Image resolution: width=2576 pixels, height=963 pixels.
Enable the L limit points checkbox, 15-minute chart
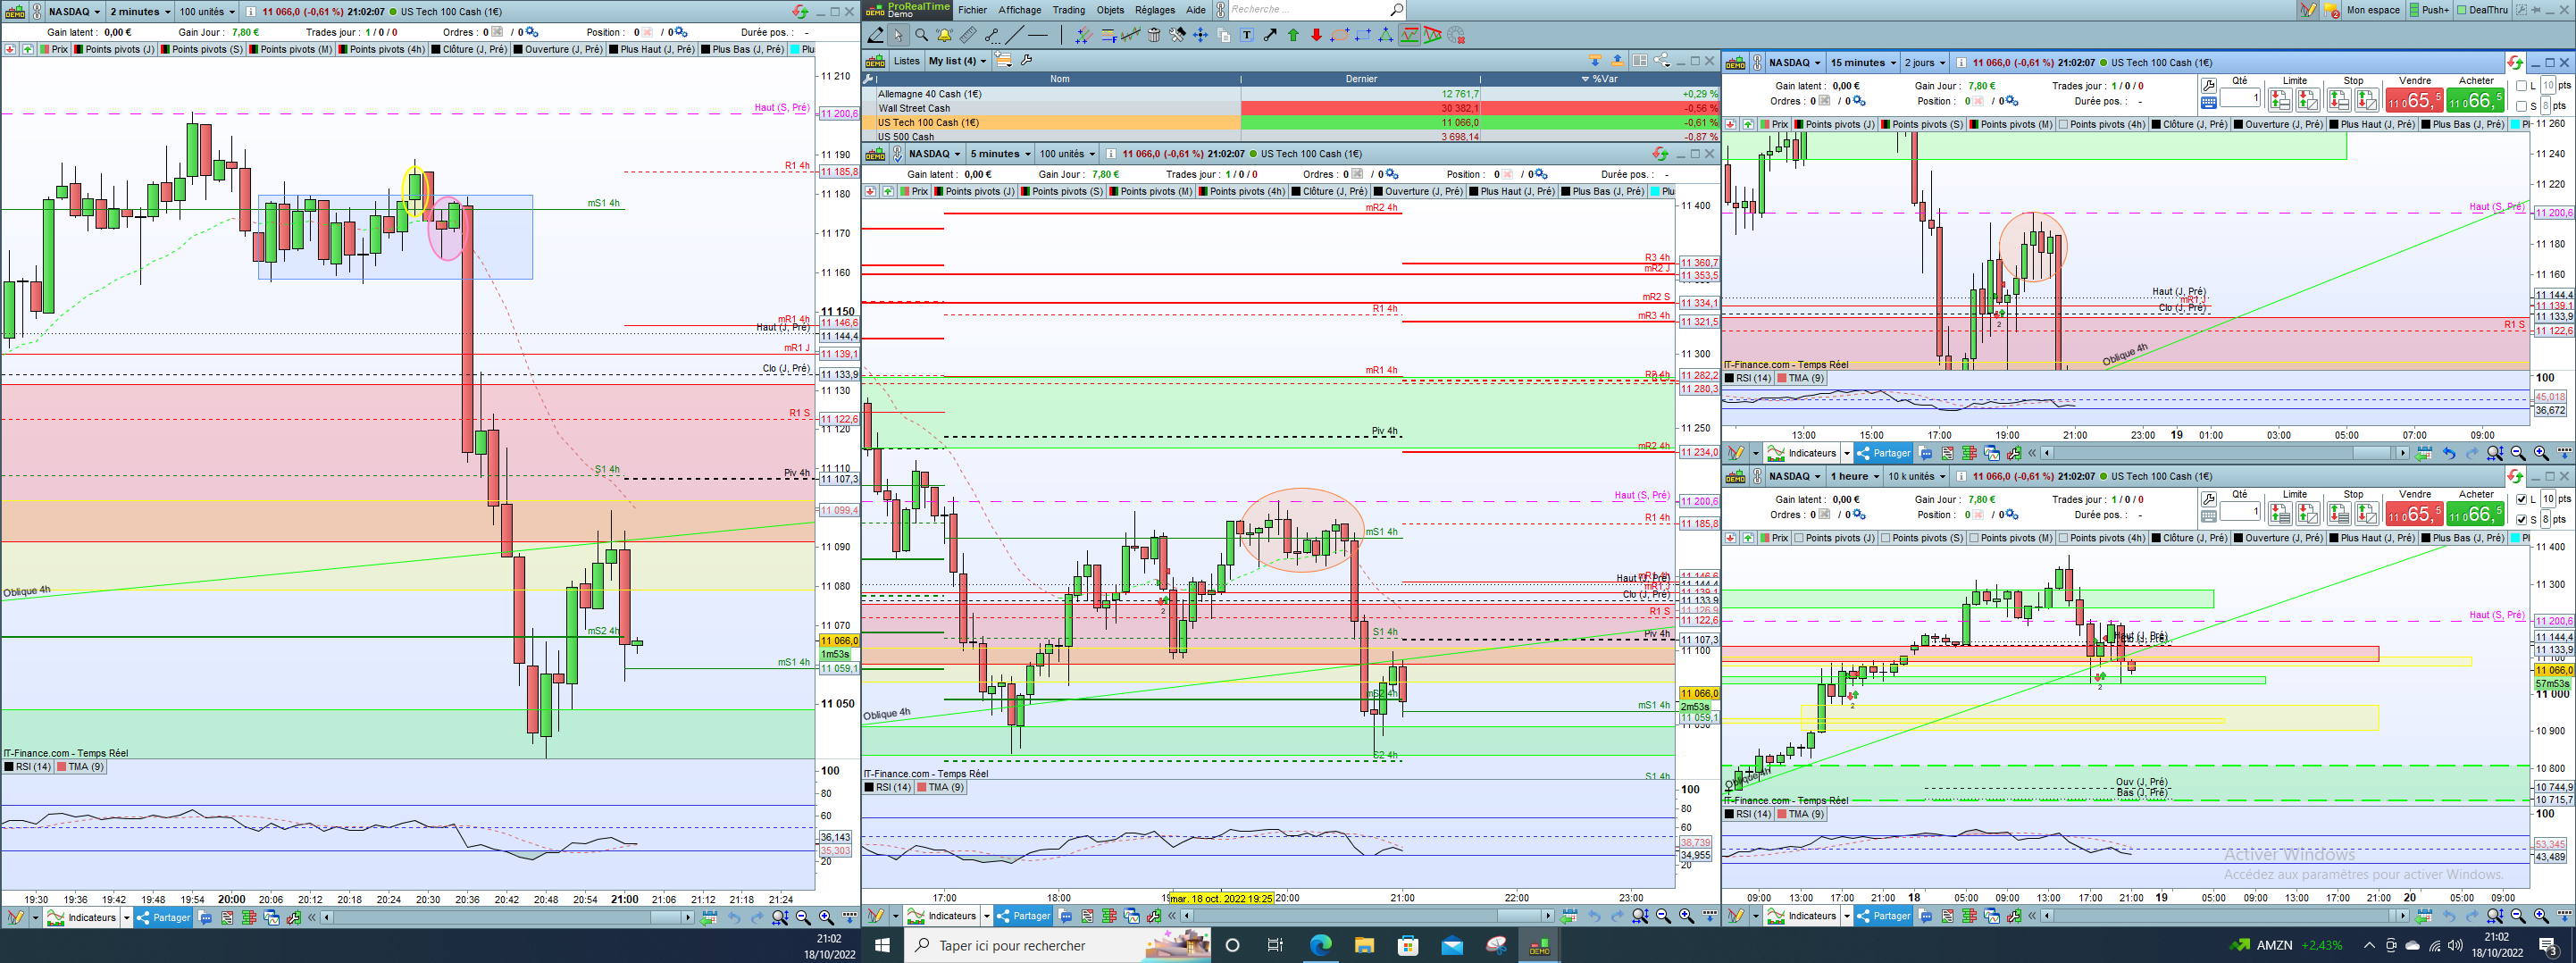click(x=2521, y=86)
